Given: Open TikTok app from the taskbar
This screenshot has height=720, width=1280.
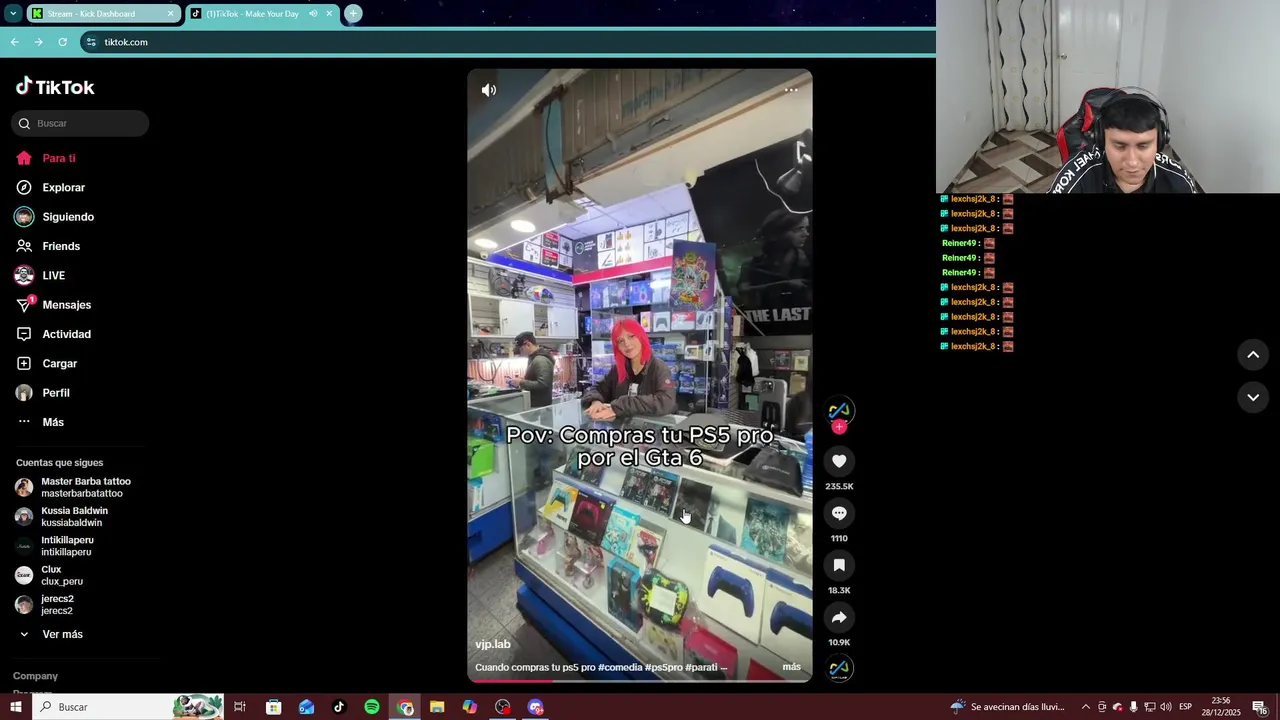Looking at the screenshot, I should point(339,707).
